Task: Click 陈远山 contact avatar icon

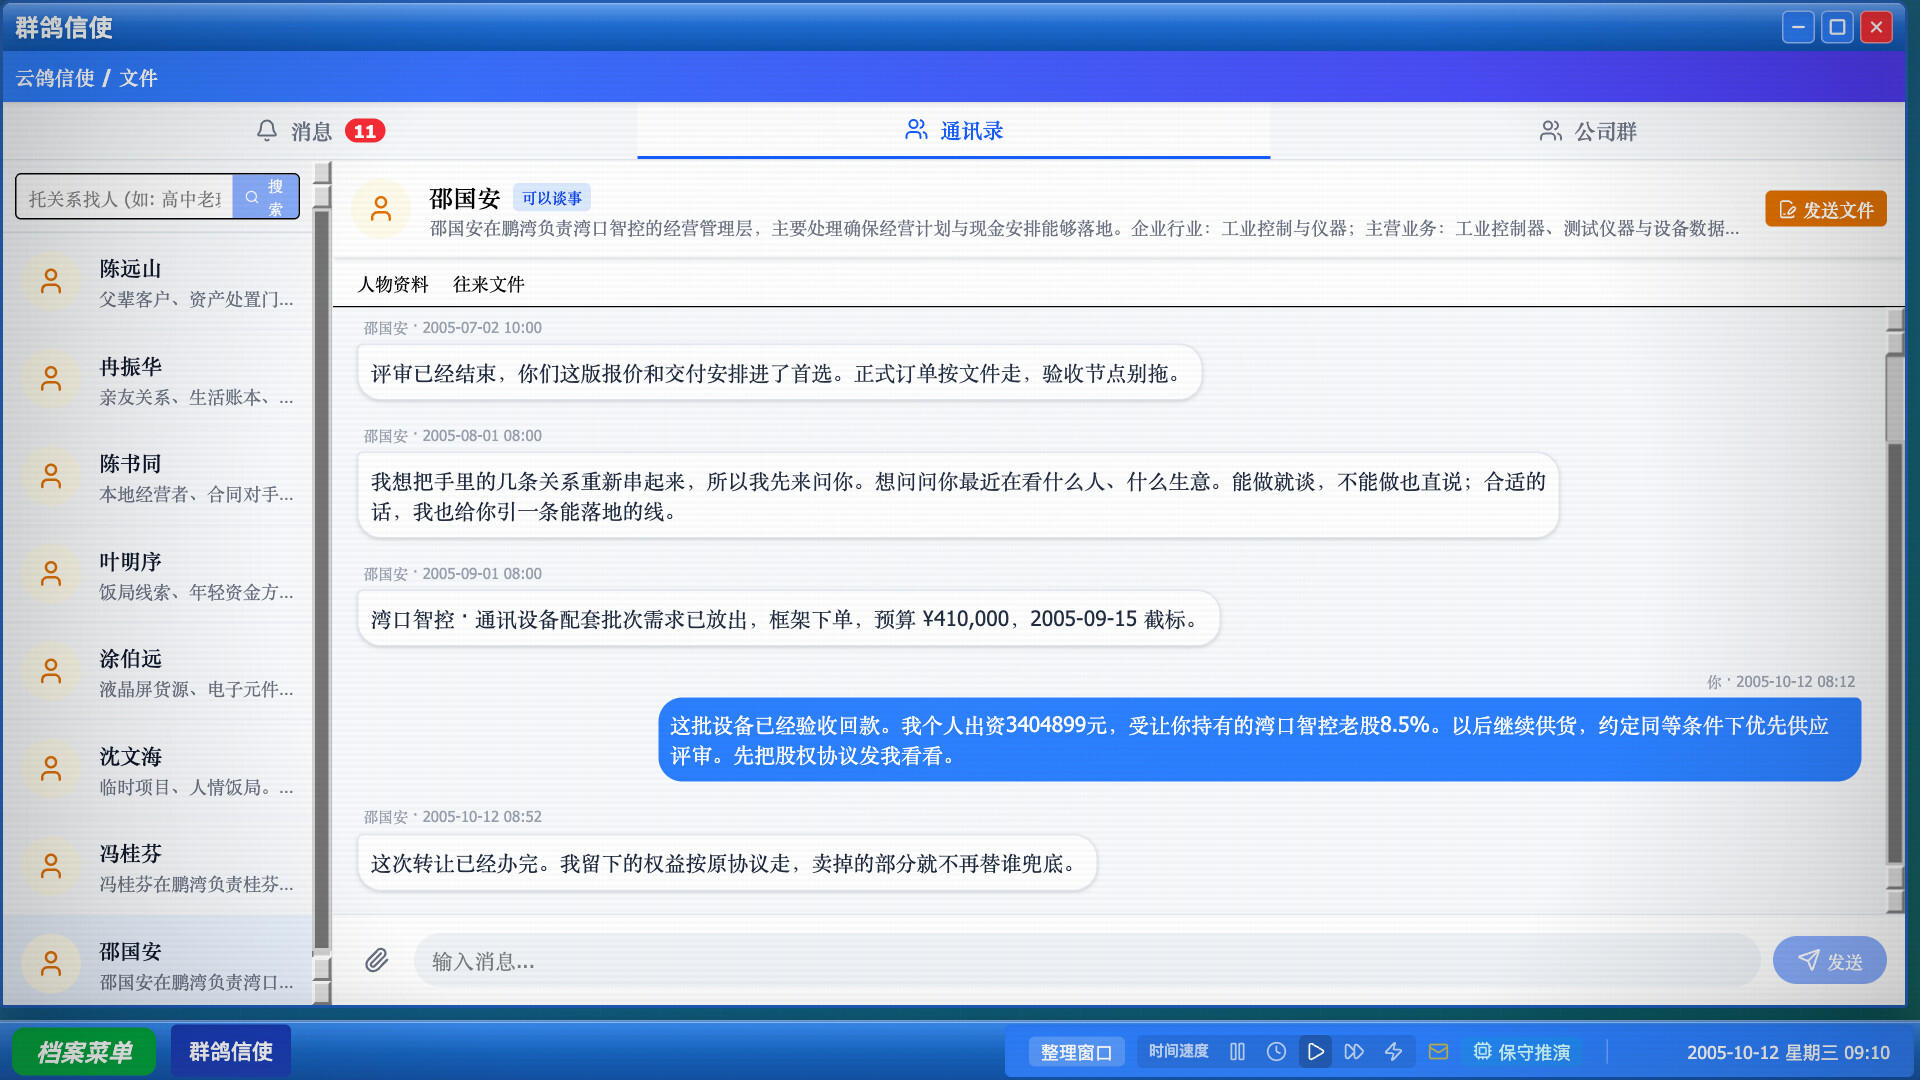Action: click(51, 283)
